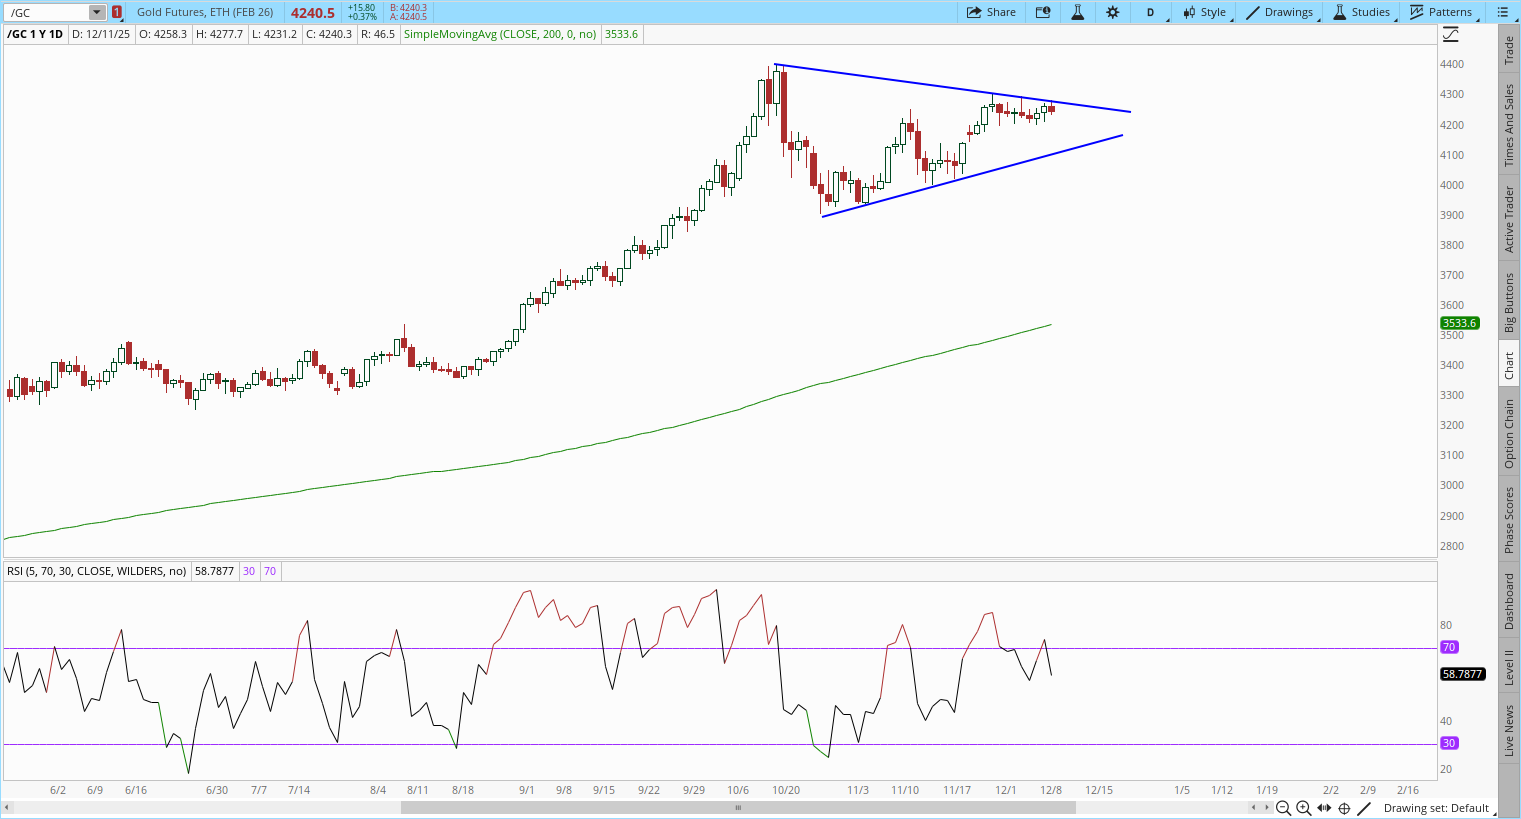This screenshot has width=1521, height=819.
Task: Click the Share icon button
Action: [x=991, y=12]
